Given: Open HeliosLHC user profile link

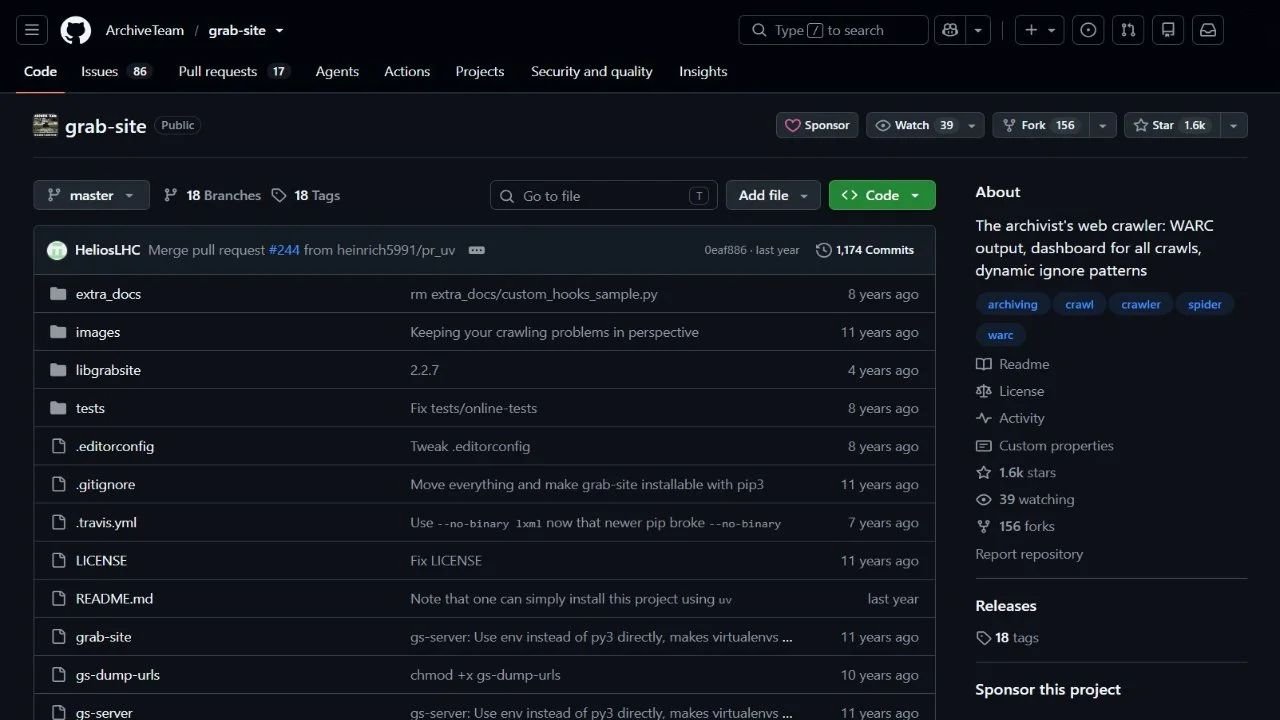Looking at the screenshot, I should [x=107, y=250].
